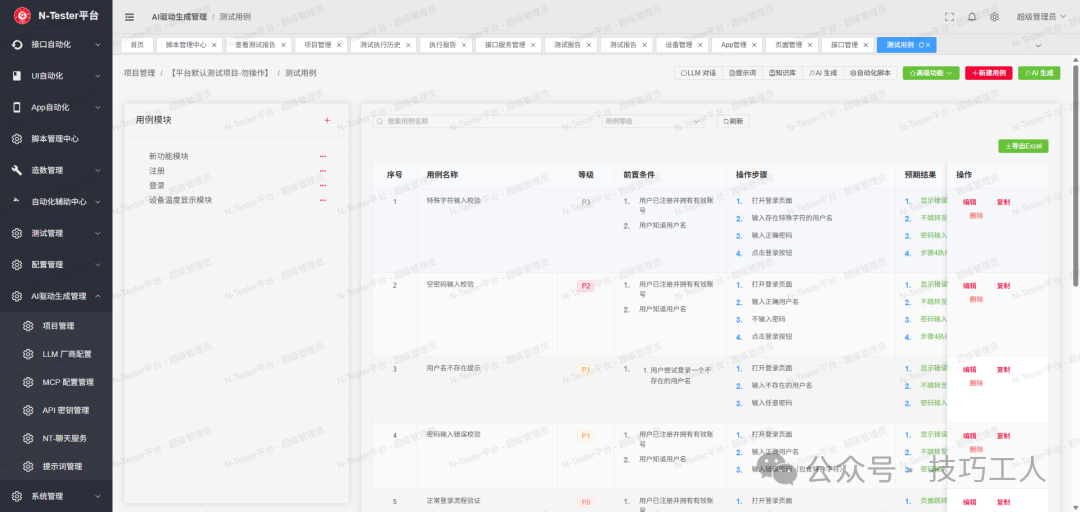Click the red 新建用例 button

click(x=988, y=72)
